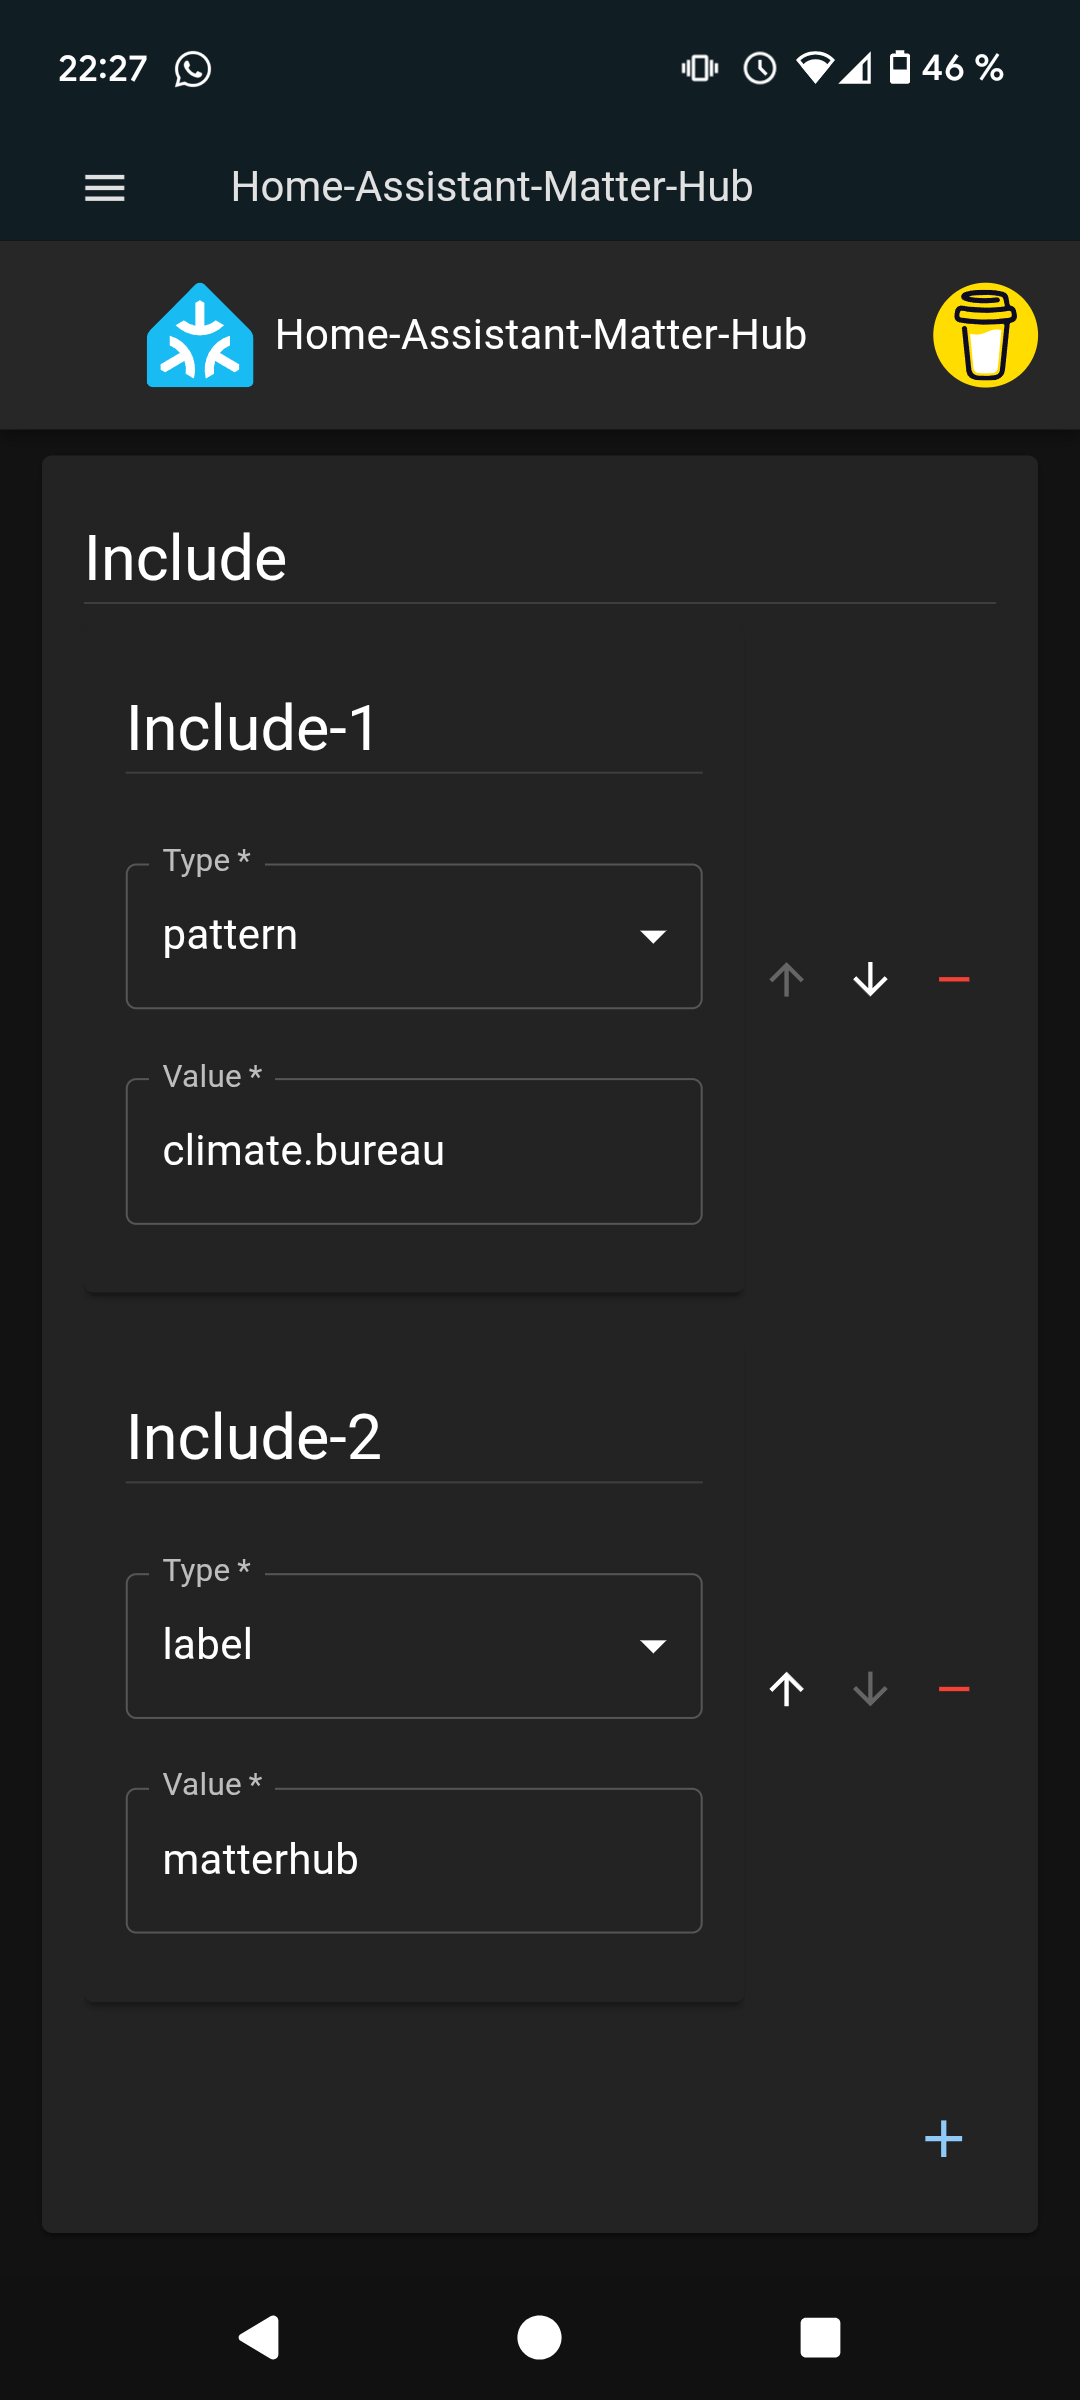1080x2400 pixels.
Task: Edit the matterhub value field
Action: [414, 1861]
